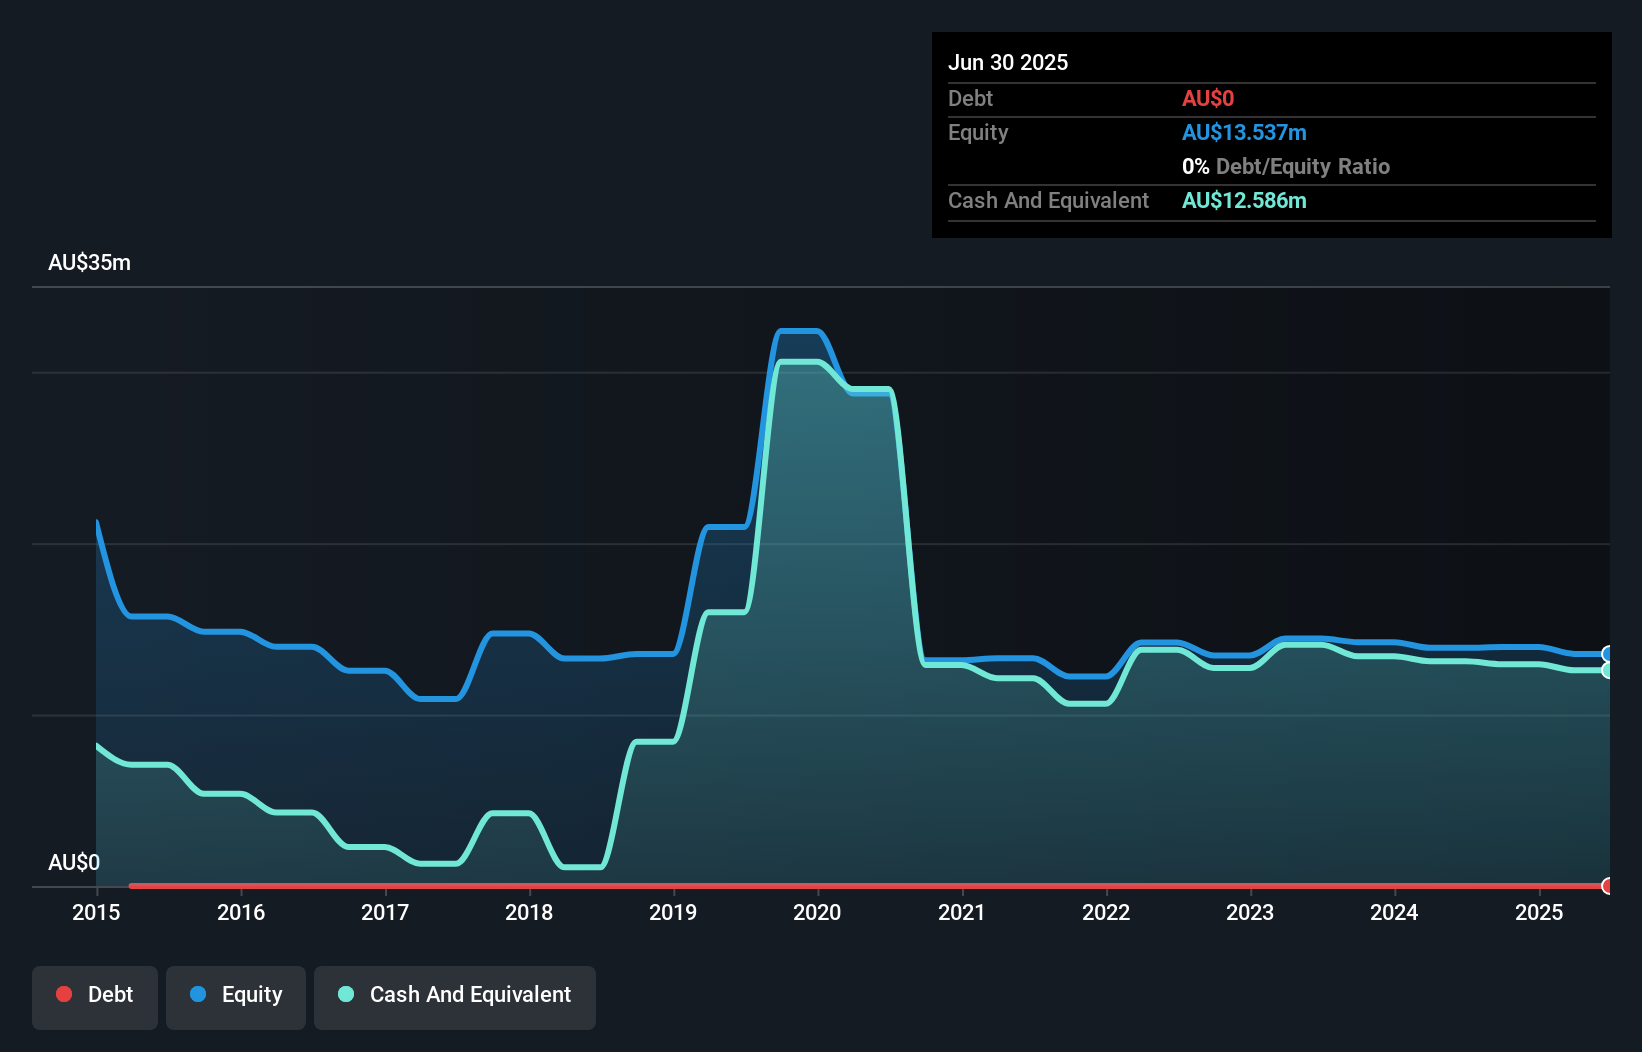Click the teal Cash And Equivalent legend dot
The width and height of the screenshot is (1642, 1052).
click(345, 994)
